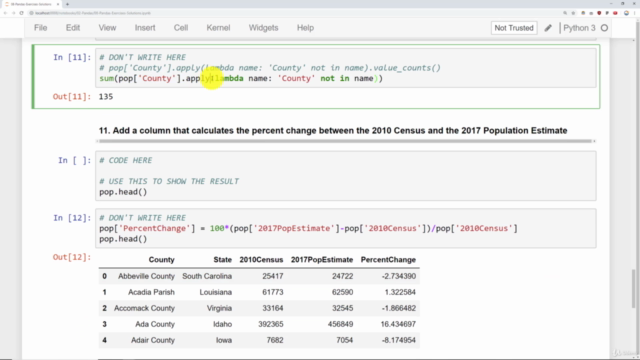This screenshot has height=360, width=640.
Task: Click the Iowa state cell
Action: coord(224,340)
